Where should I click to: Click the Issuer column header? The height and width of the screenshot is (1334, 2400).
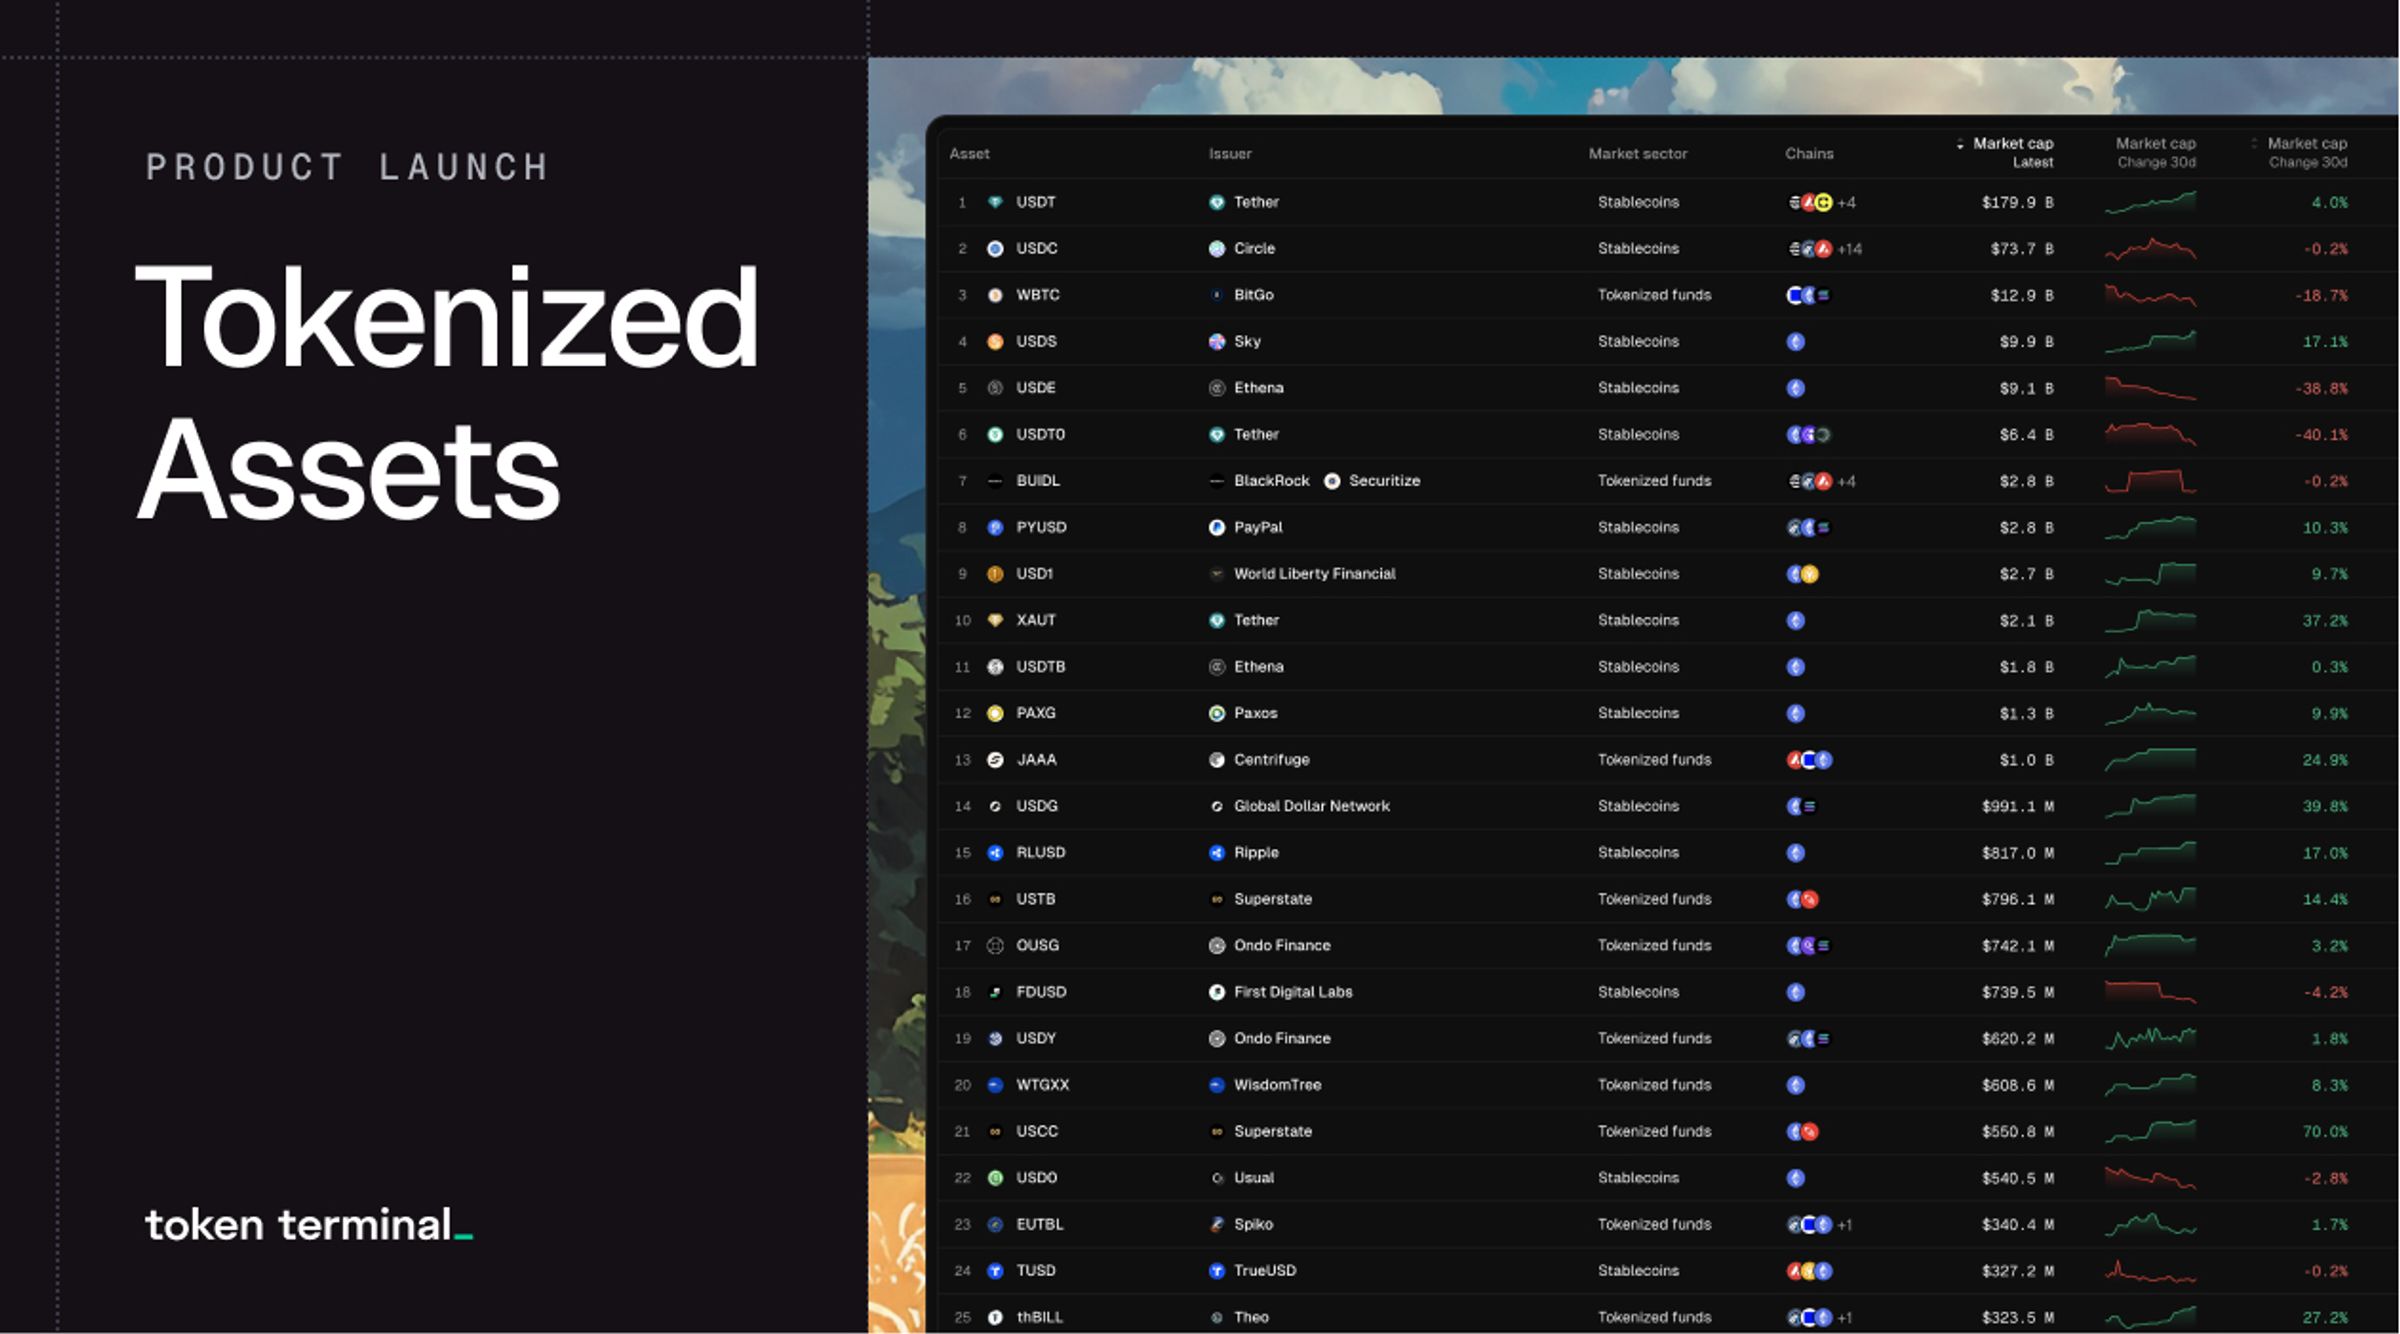pyautogui.click(x=1230, y=154)
